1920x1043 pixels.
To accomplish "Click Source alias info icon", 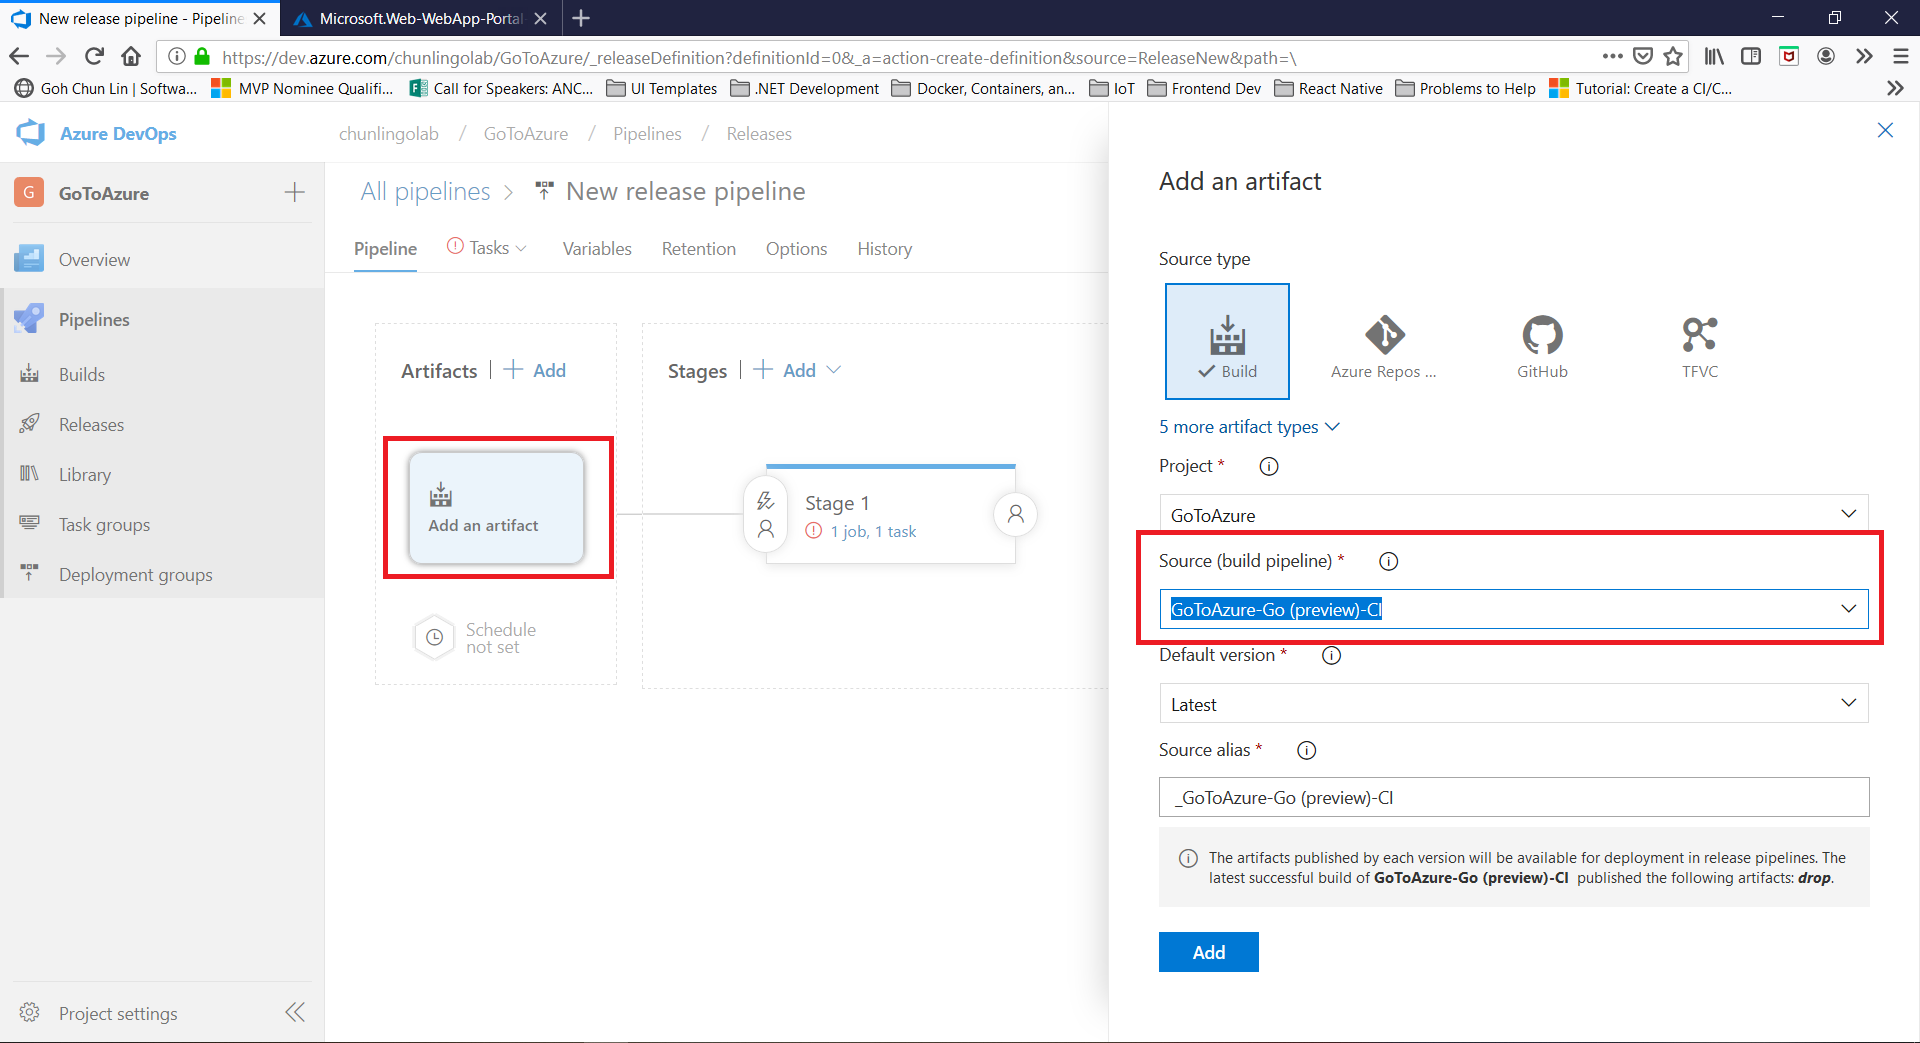I will [x=1306, y=750].
